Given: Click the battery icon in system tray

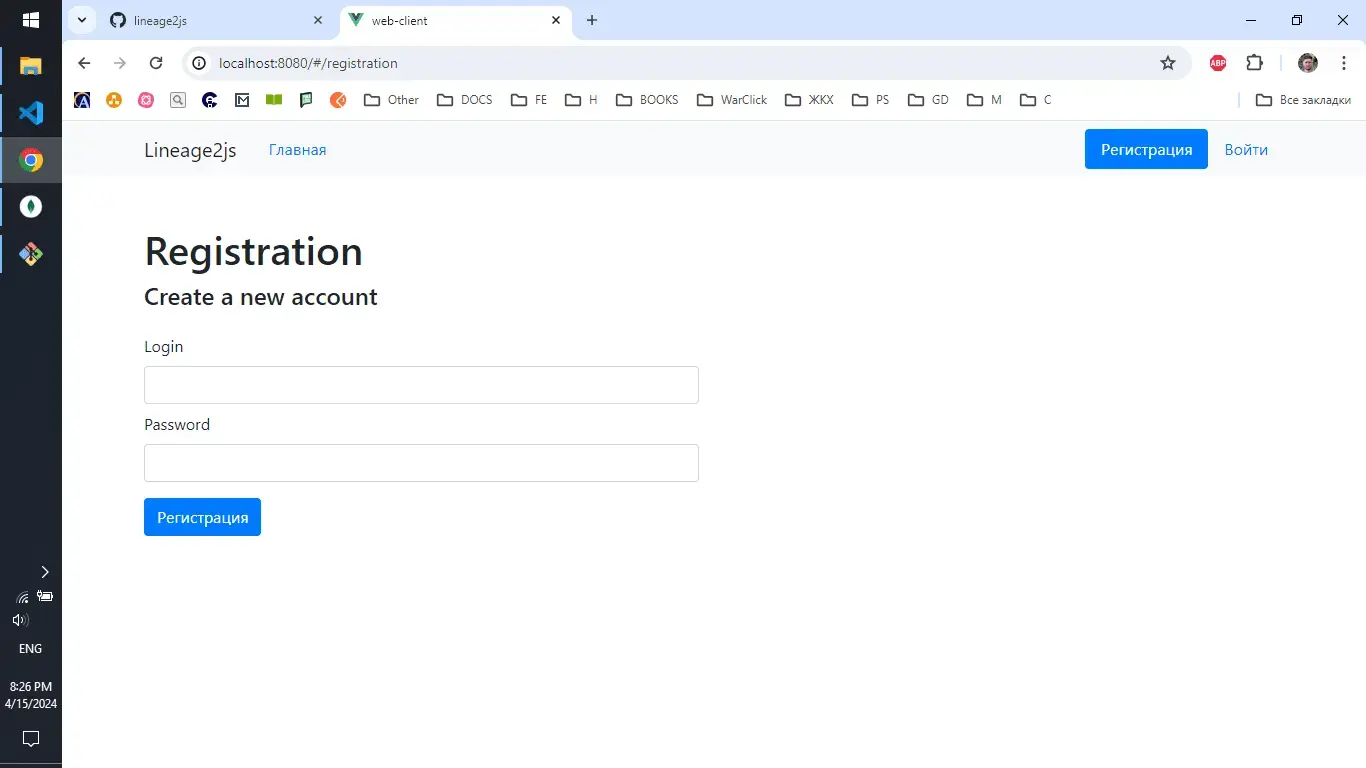Looking at the screenshot, I should click(x=45, y=596).
